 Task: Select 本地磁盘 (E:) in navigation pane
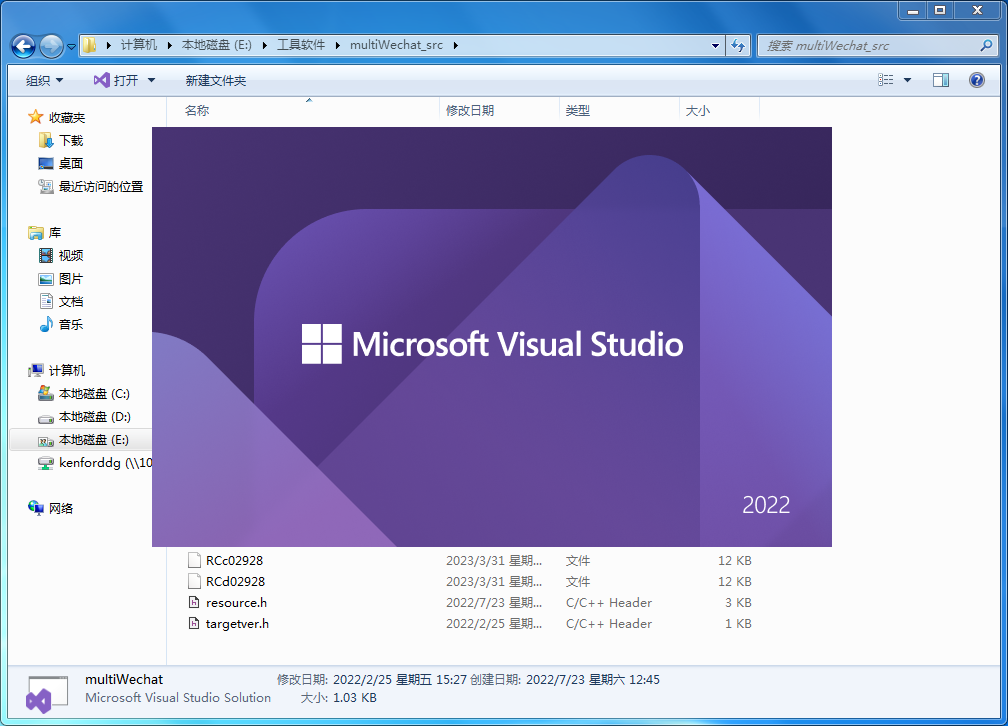94,440
